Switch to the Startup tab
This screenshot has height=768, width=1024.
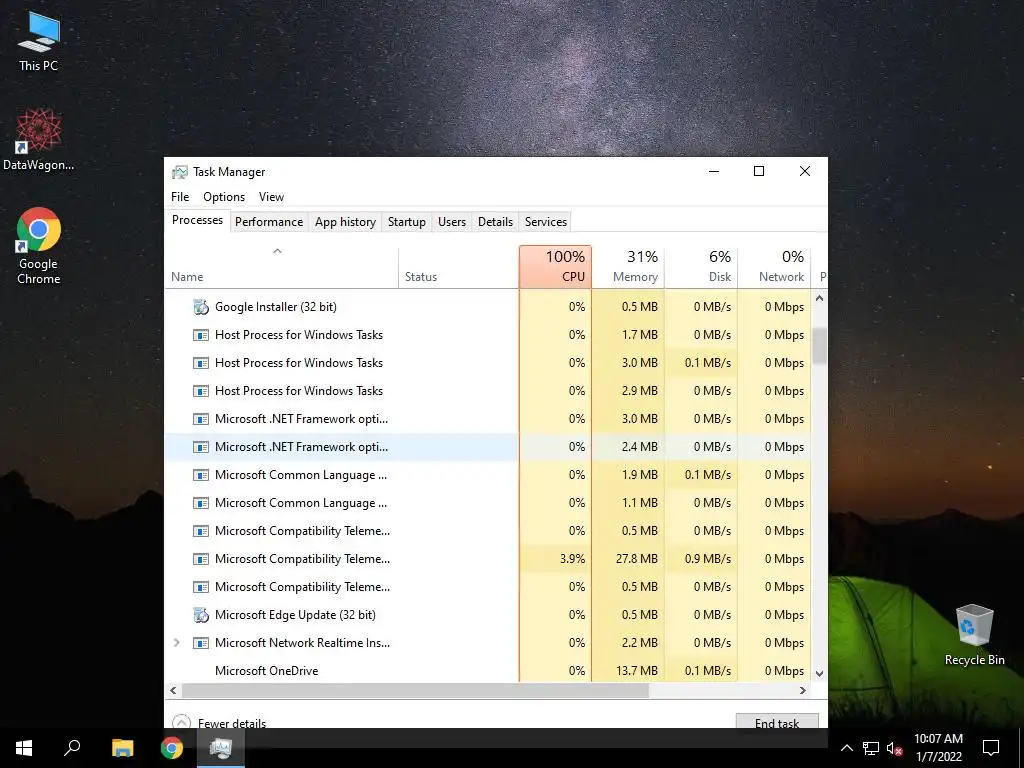[x=407, y=221]
